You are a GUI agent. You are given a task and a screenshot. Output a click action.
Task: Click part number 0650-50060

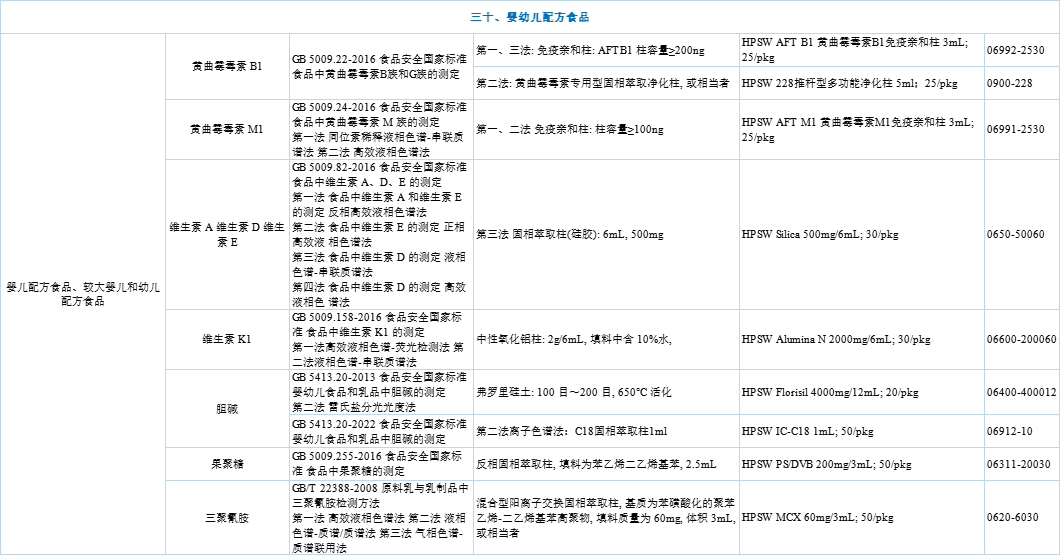[x=1015, y=235]
